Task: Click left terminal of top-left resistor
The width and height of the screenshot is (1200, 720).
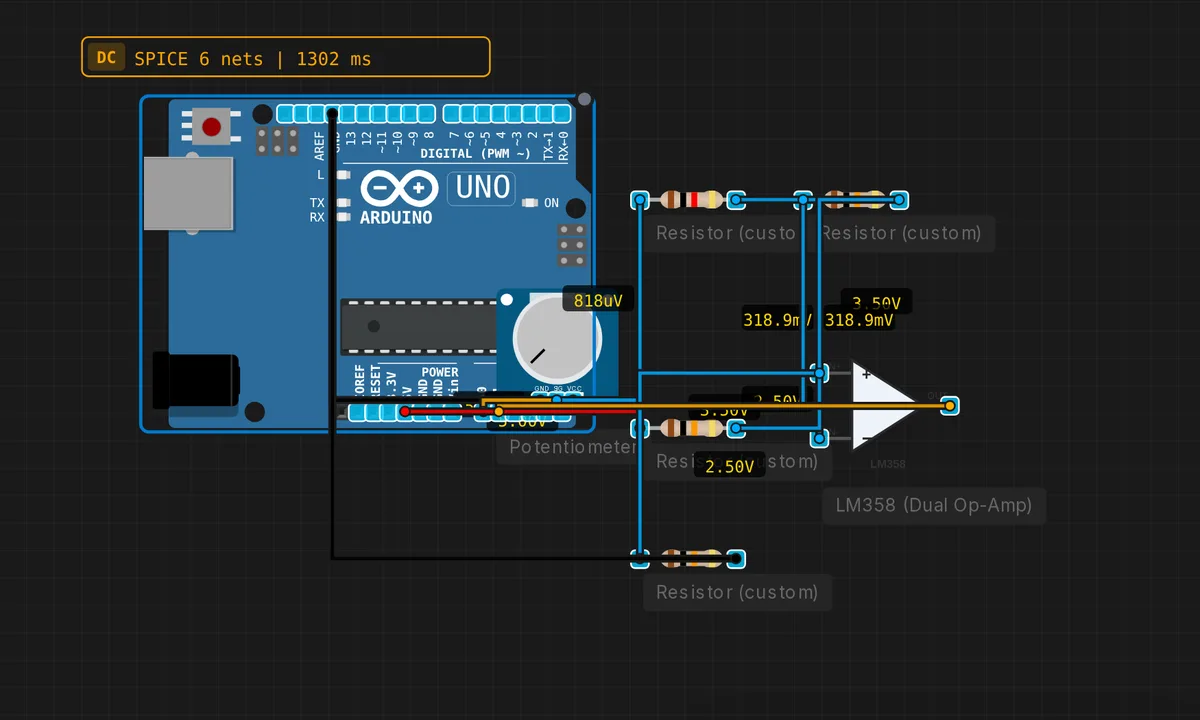Action: 640,200
